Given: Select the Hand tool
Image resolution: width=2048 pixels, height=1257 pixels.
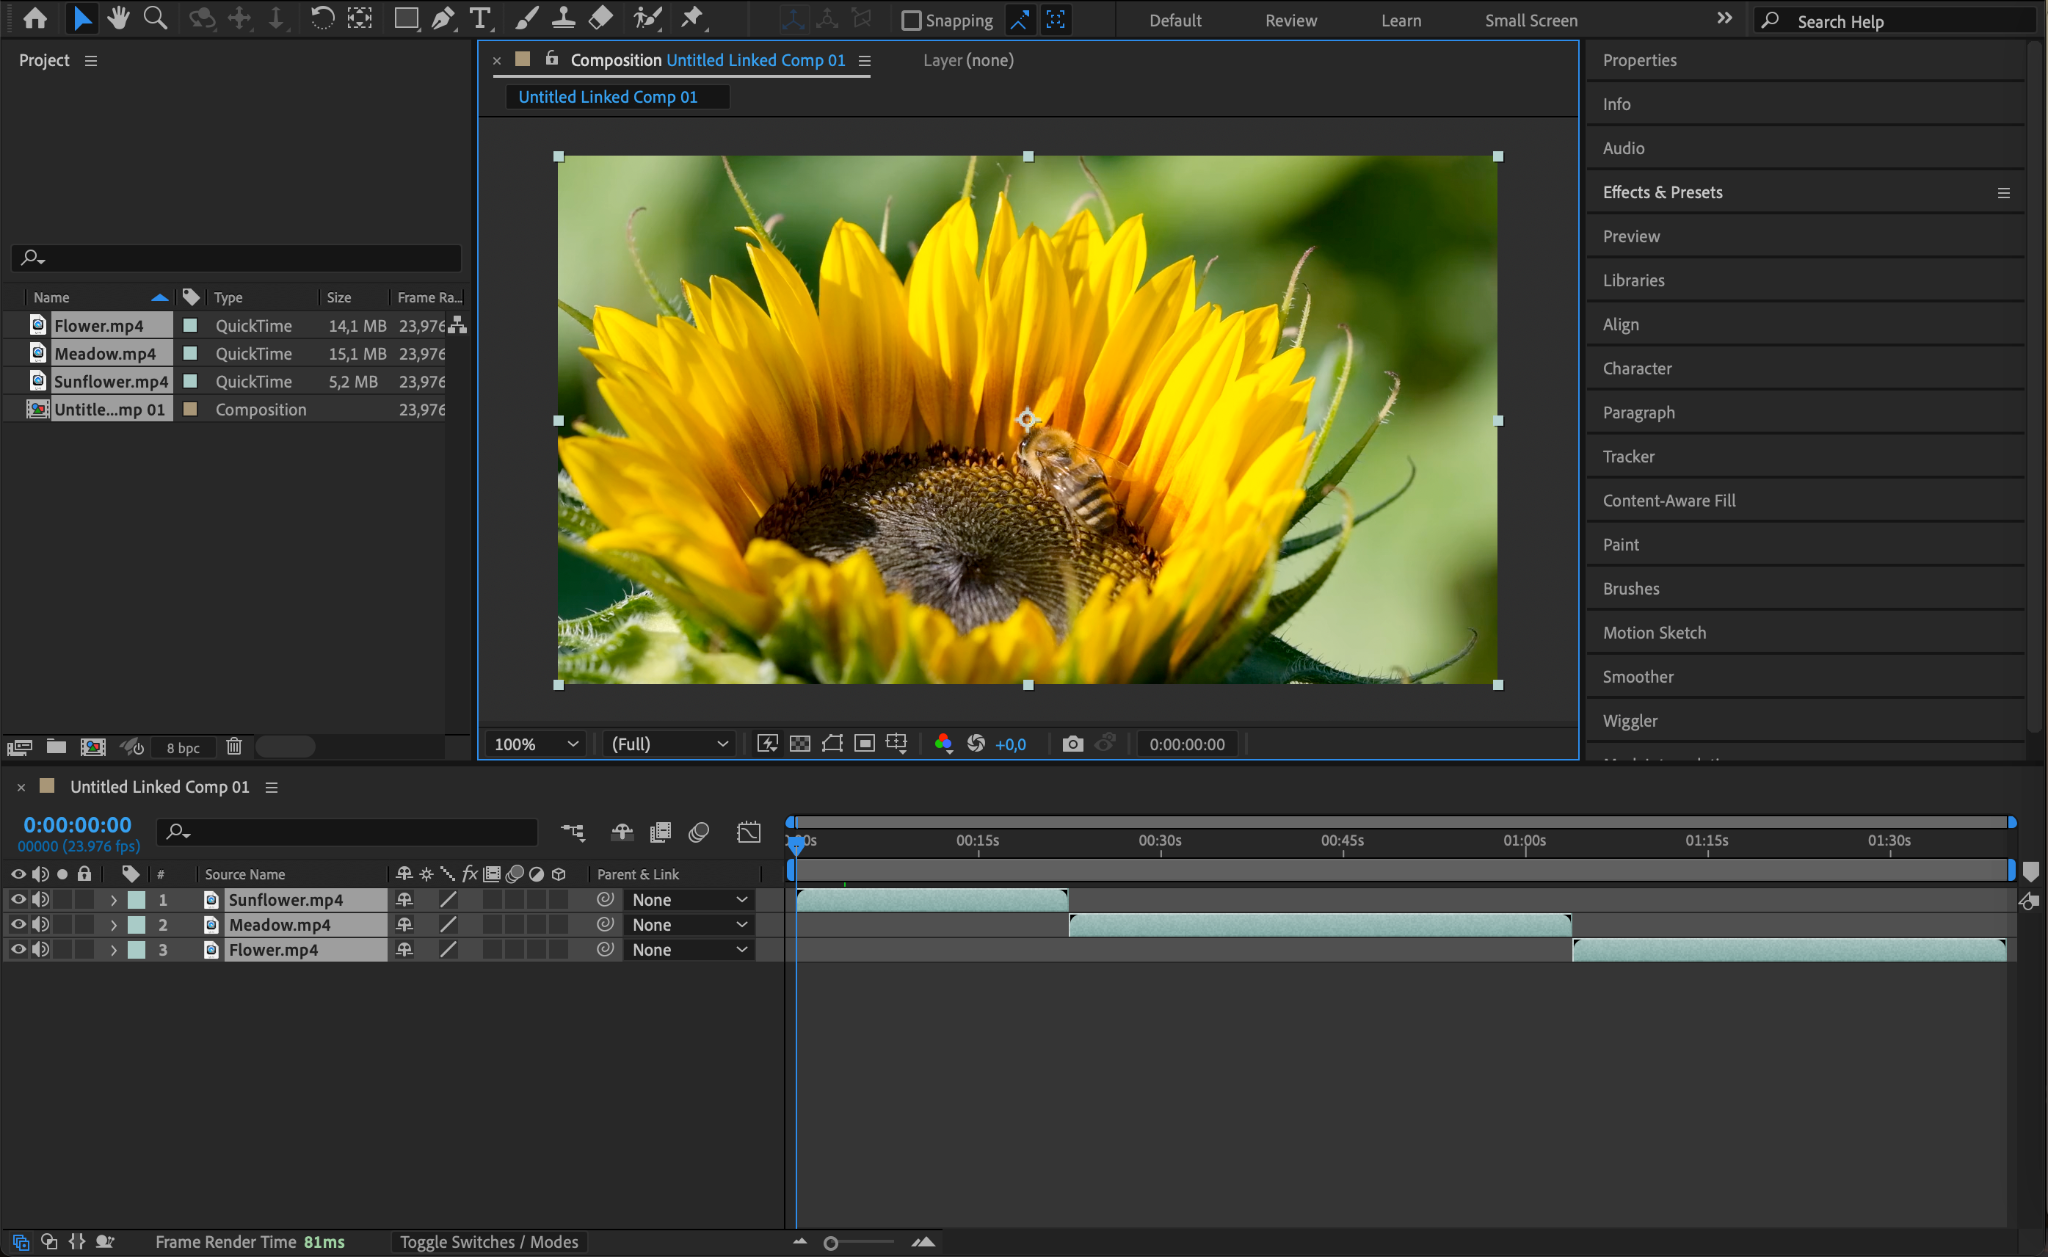Looking at the screenshot, I should coord(118,18).
